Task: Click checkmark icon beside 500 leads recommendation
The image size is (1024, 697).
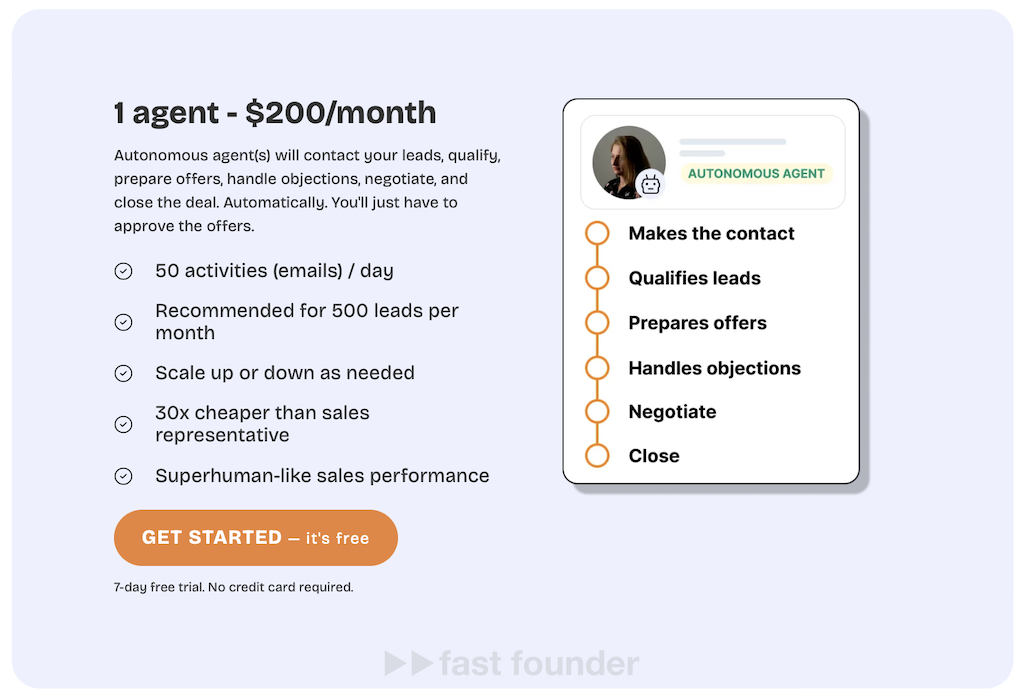Action: click(x=123, y=322)
